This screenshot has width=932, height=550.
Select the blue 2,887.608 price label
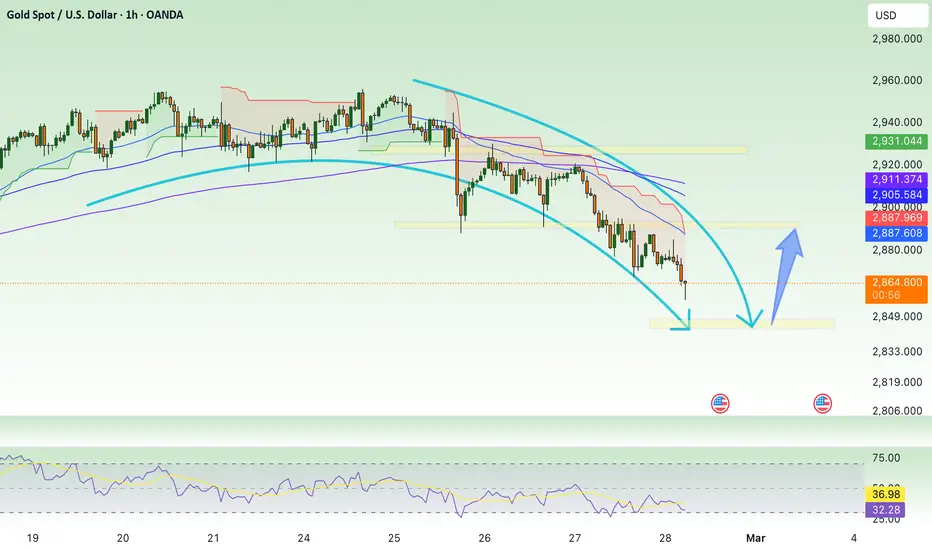coord(896,234)
